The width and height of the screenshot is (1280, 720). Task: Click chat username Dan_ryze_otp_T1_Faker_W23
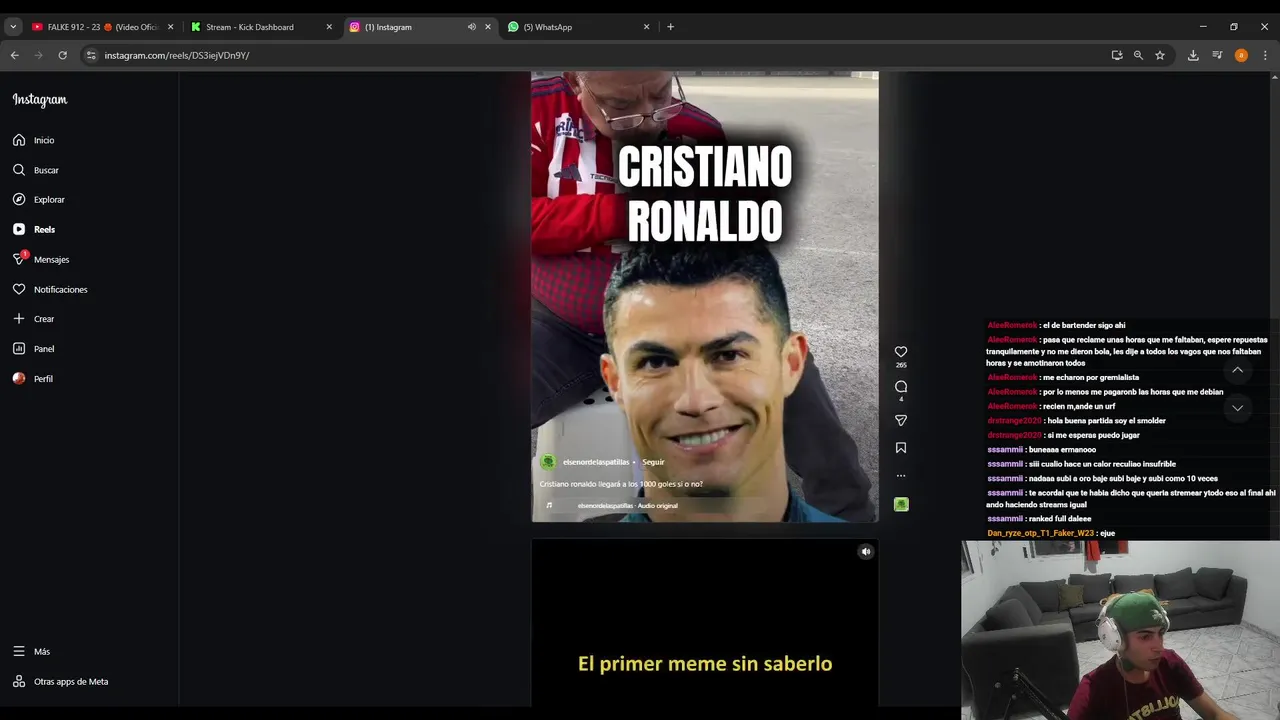(x=1040, y=533)
